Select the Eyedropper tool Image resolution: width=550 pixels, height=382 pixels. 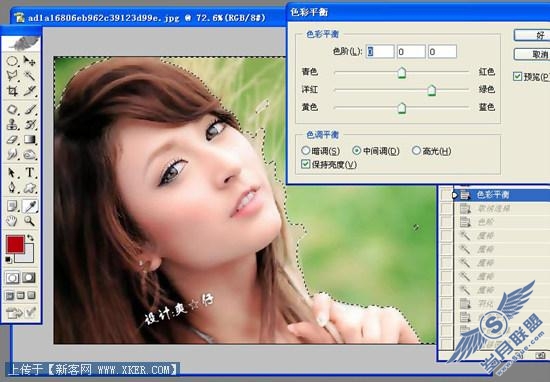30,206
